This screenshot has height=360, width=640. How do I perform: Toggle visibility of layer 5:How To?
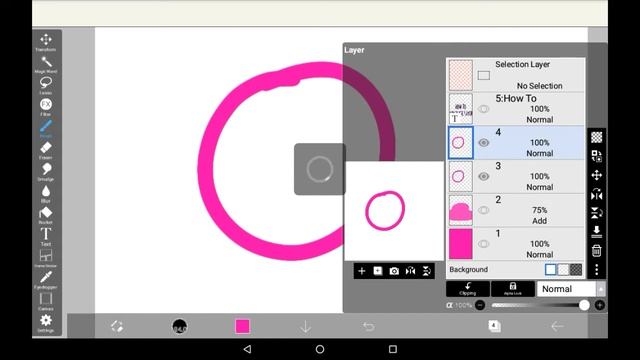pos(484,109)
